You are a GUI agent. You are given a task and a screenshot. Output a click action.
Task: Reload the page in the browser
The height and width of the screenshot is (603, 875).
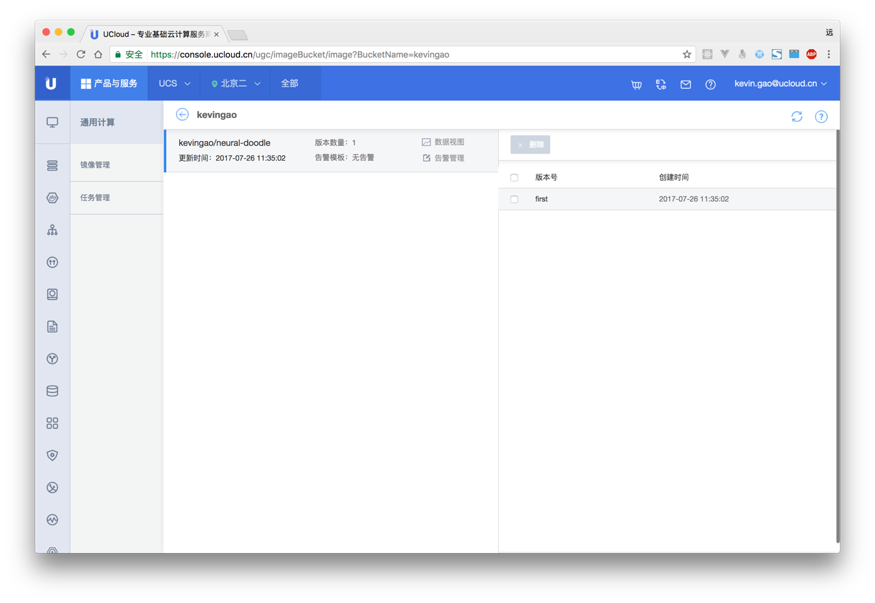pyautogui.click(x=80, y=54)
